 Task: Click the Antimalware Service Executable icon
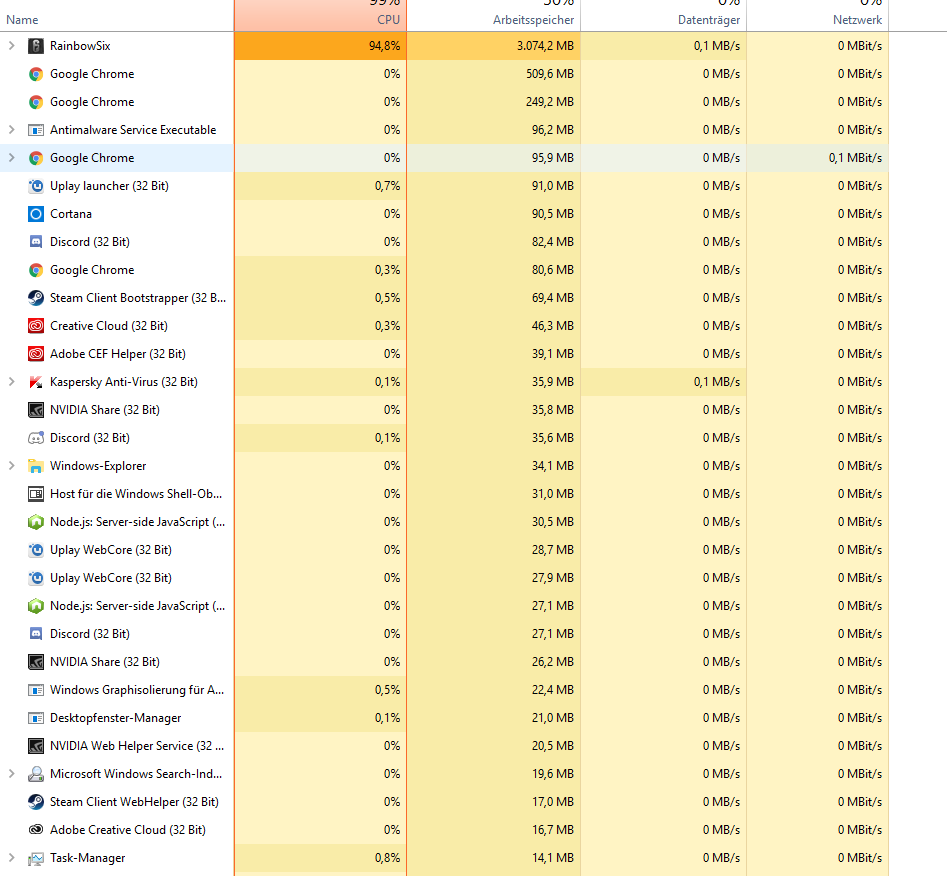(x=36, y=130)
